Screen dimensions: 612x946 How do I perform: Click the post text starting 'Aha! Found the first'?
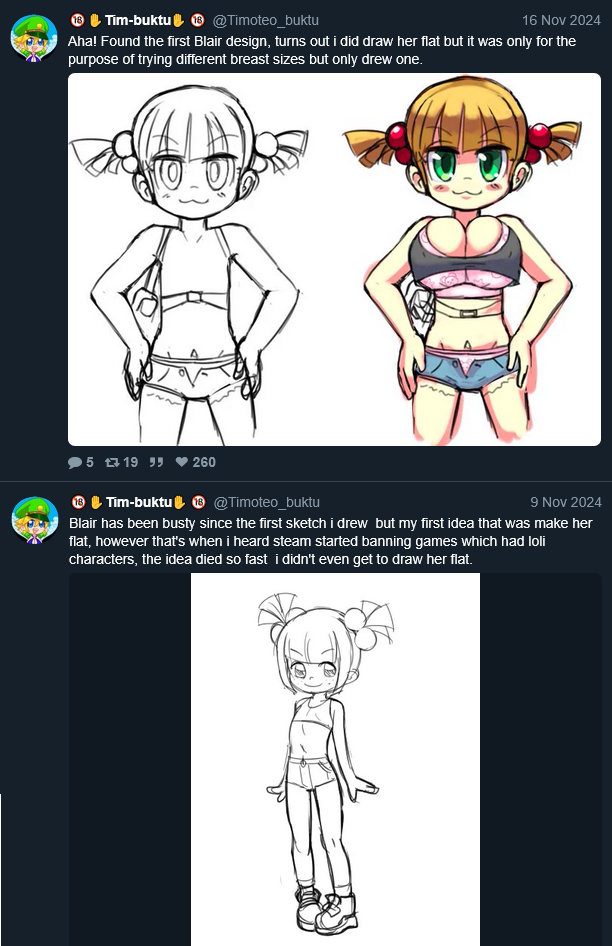pos(322,51)
